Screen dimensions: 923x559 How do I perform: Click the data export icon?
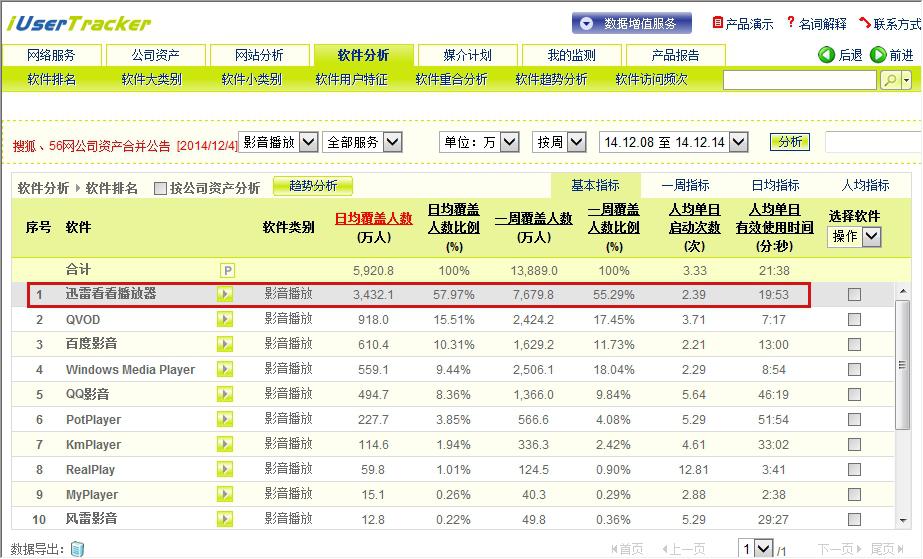click(78, 549)
